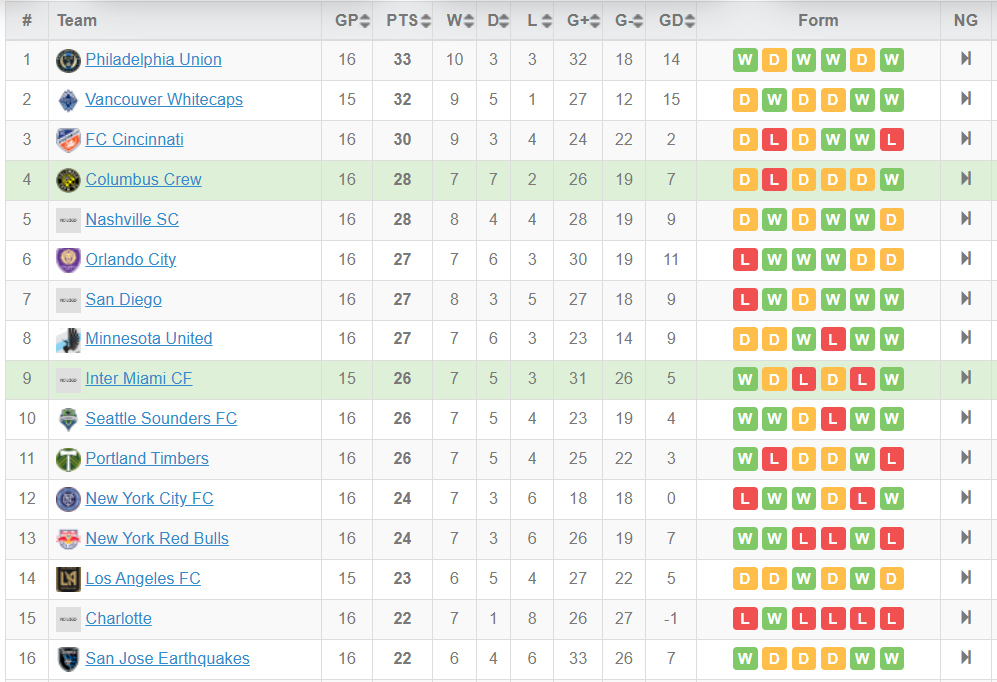This screenshot has width=997, height=682.
Task: Click next-game arrow in Philadelphia Union row
Action: coord(966,58)
